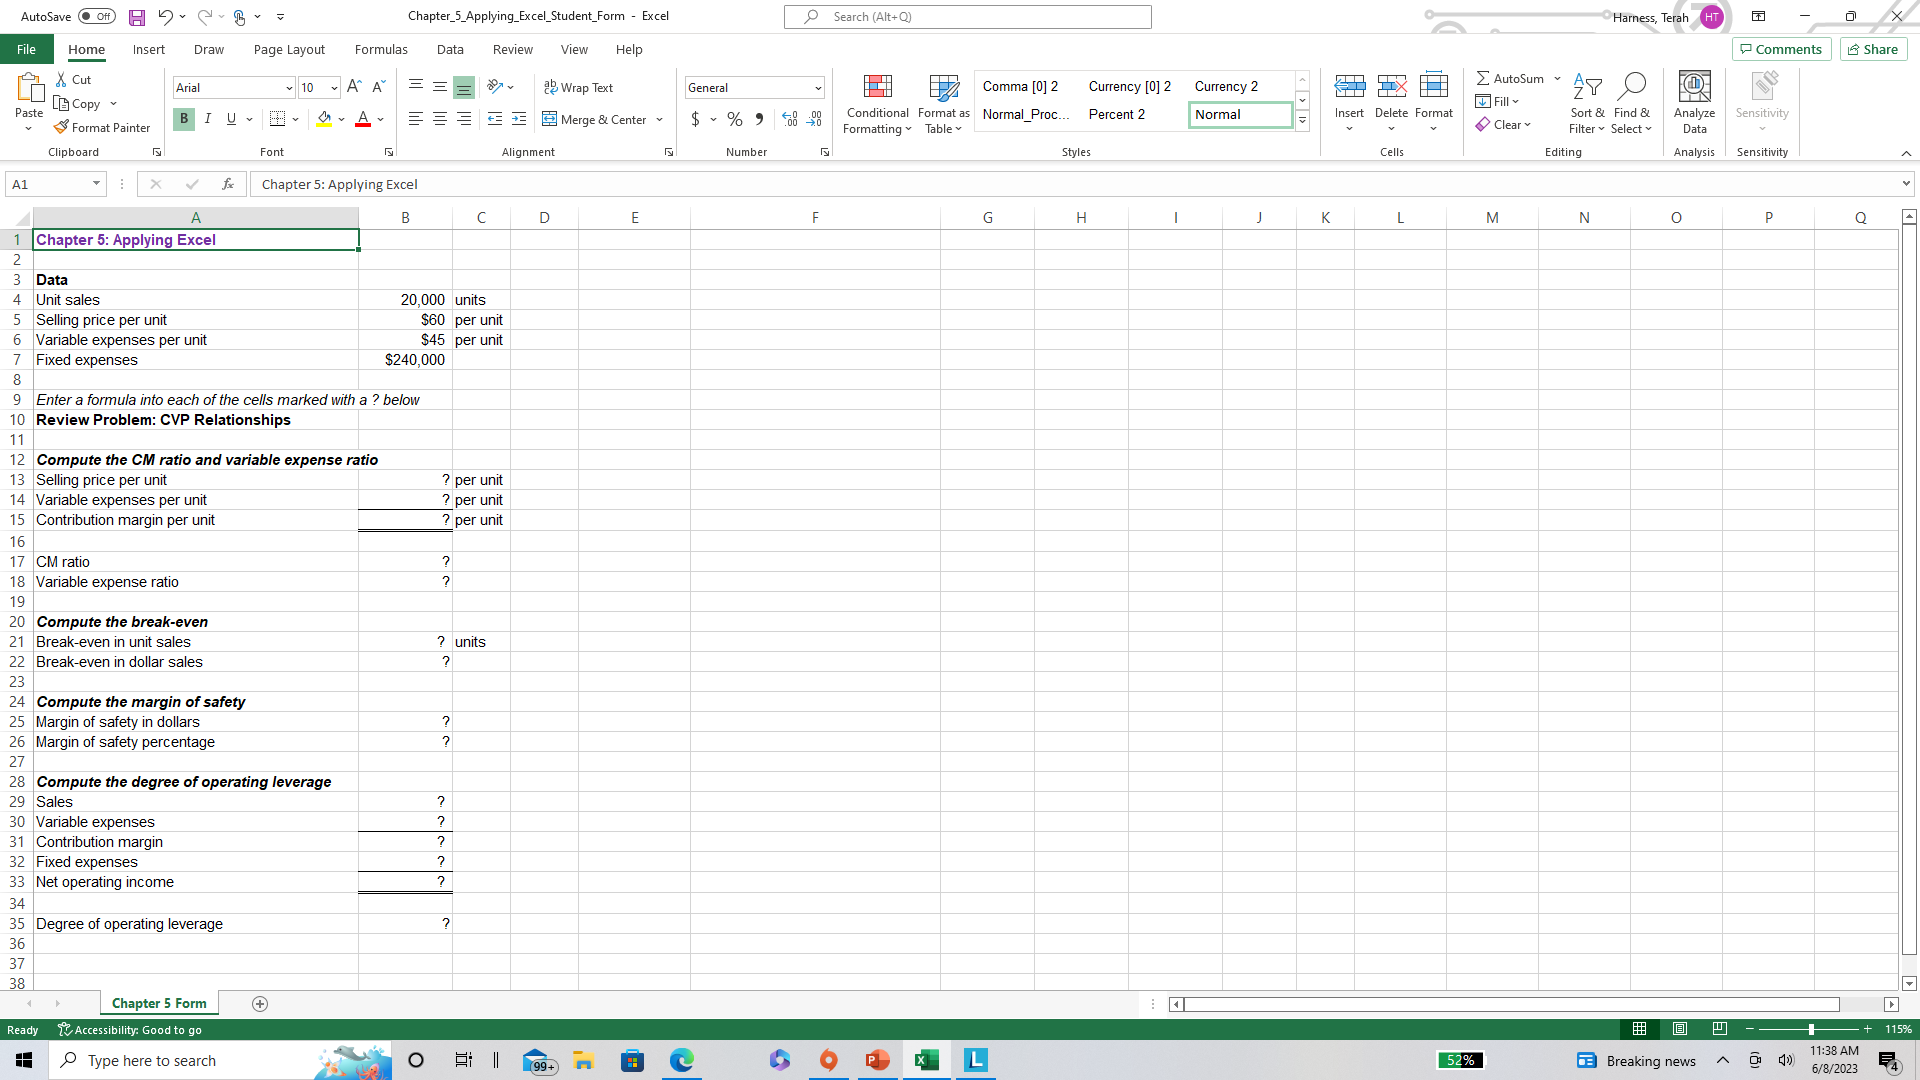1920x1080 pixels.
Task: Toggle italic formatting on
Action: [208, 119]
